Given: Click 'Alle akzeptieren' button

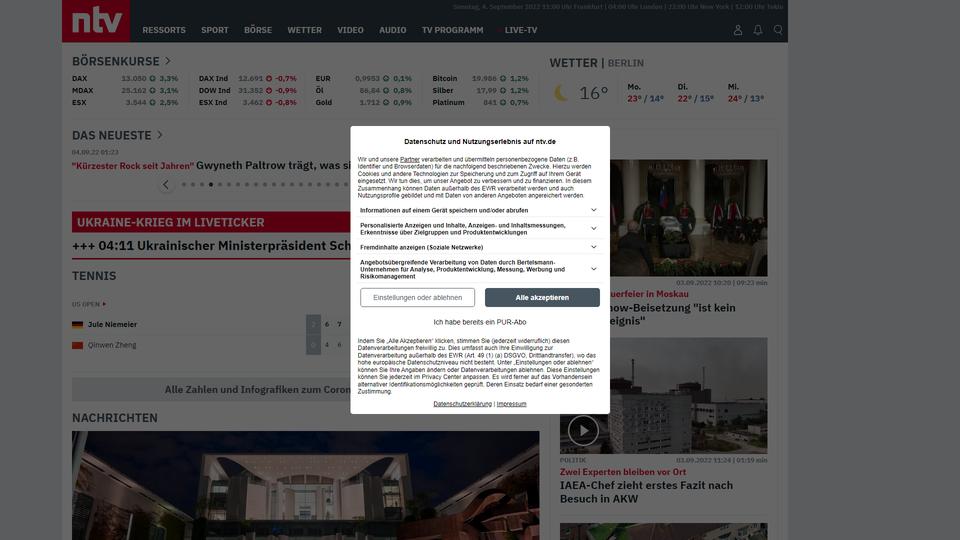Looking at the screenshot, I should click(542, 298).
